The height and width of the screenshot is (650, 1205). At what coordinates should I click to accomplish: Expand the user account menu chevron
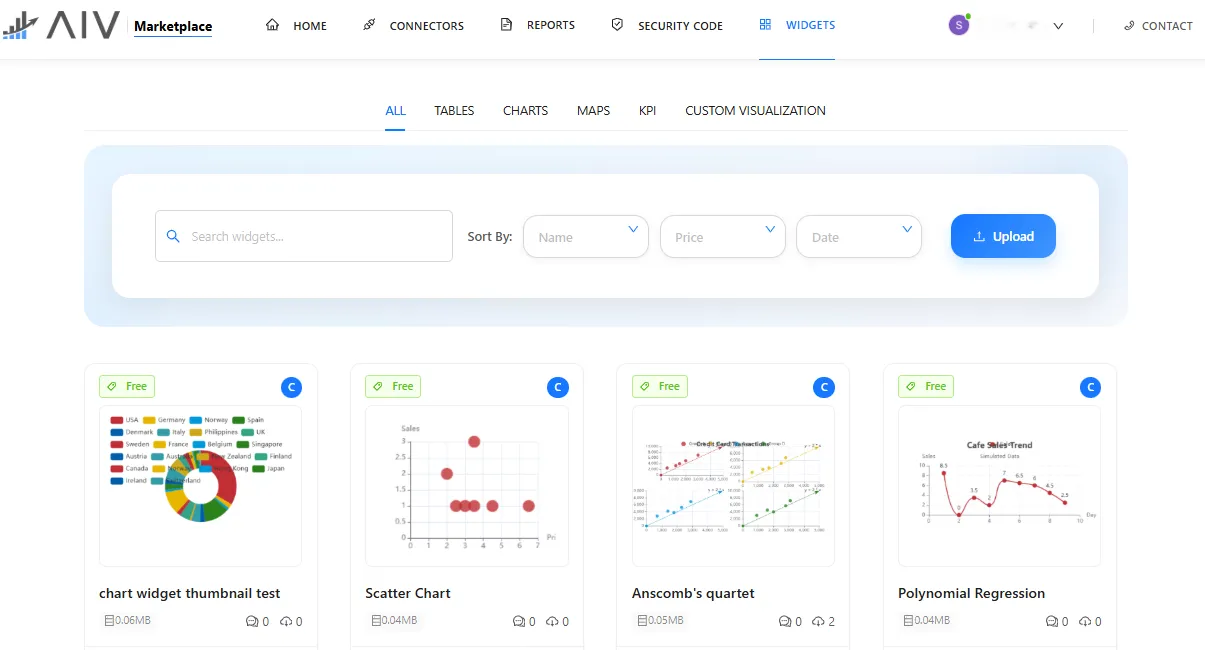click(x=1058, y=26)
